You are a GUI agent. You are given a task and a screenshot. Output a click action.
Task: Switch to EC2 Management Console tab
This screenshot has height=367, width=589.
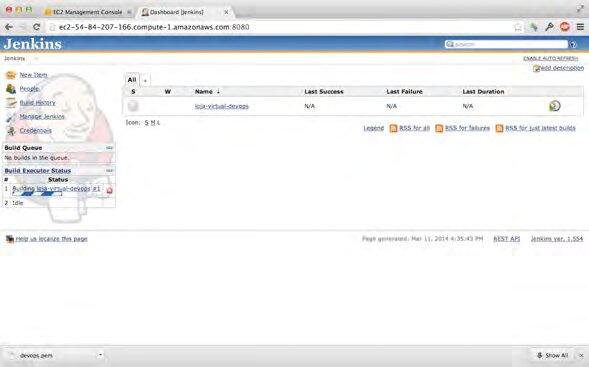[x=87, y=12]
